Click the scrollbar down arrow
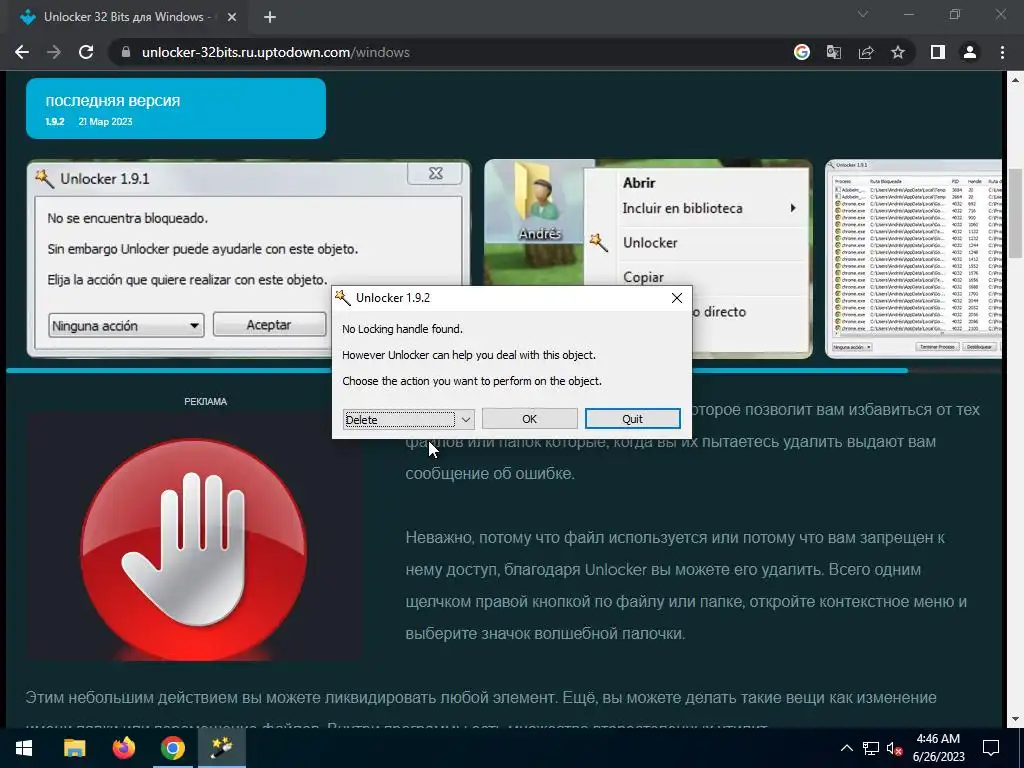This screenshot has width=1024, height=768. click(1015, 719)
